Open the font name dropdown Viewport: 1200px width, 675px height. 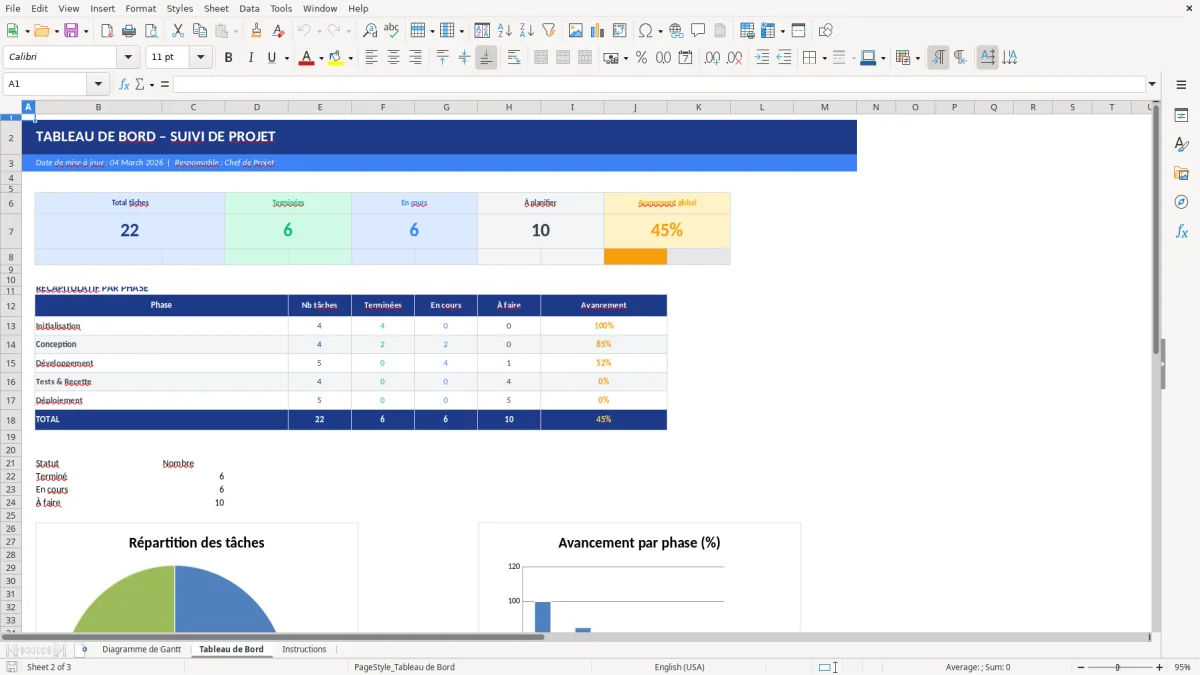(127, 57)
